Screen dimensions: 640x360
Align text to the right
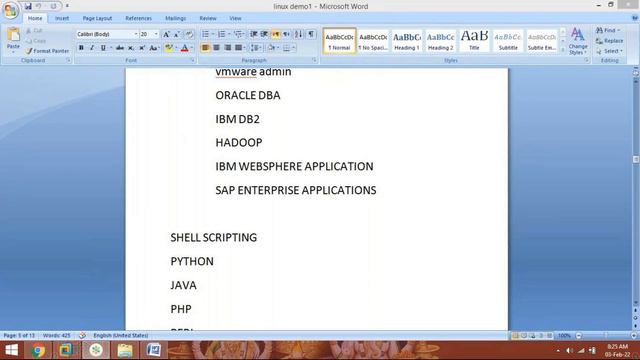tap(228, 48)
